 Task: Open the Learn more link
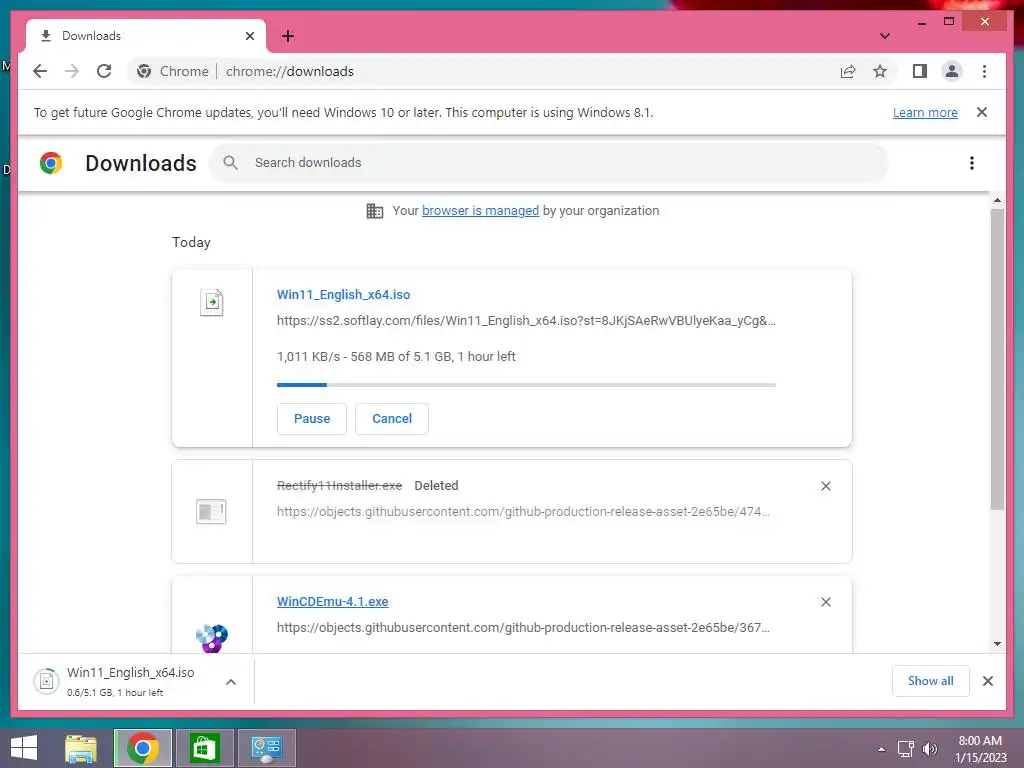925,112
